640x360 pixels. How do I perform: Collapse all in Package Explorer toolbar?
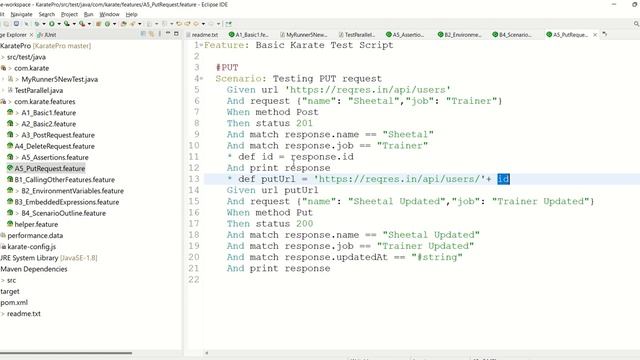(143, 34)
